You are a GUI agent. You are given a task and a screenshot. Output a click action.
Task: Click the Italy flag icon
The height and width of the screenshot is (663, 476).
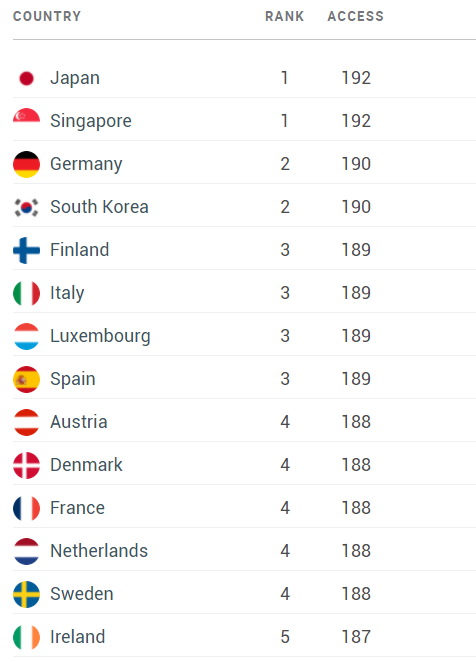(x=26, y=293)
